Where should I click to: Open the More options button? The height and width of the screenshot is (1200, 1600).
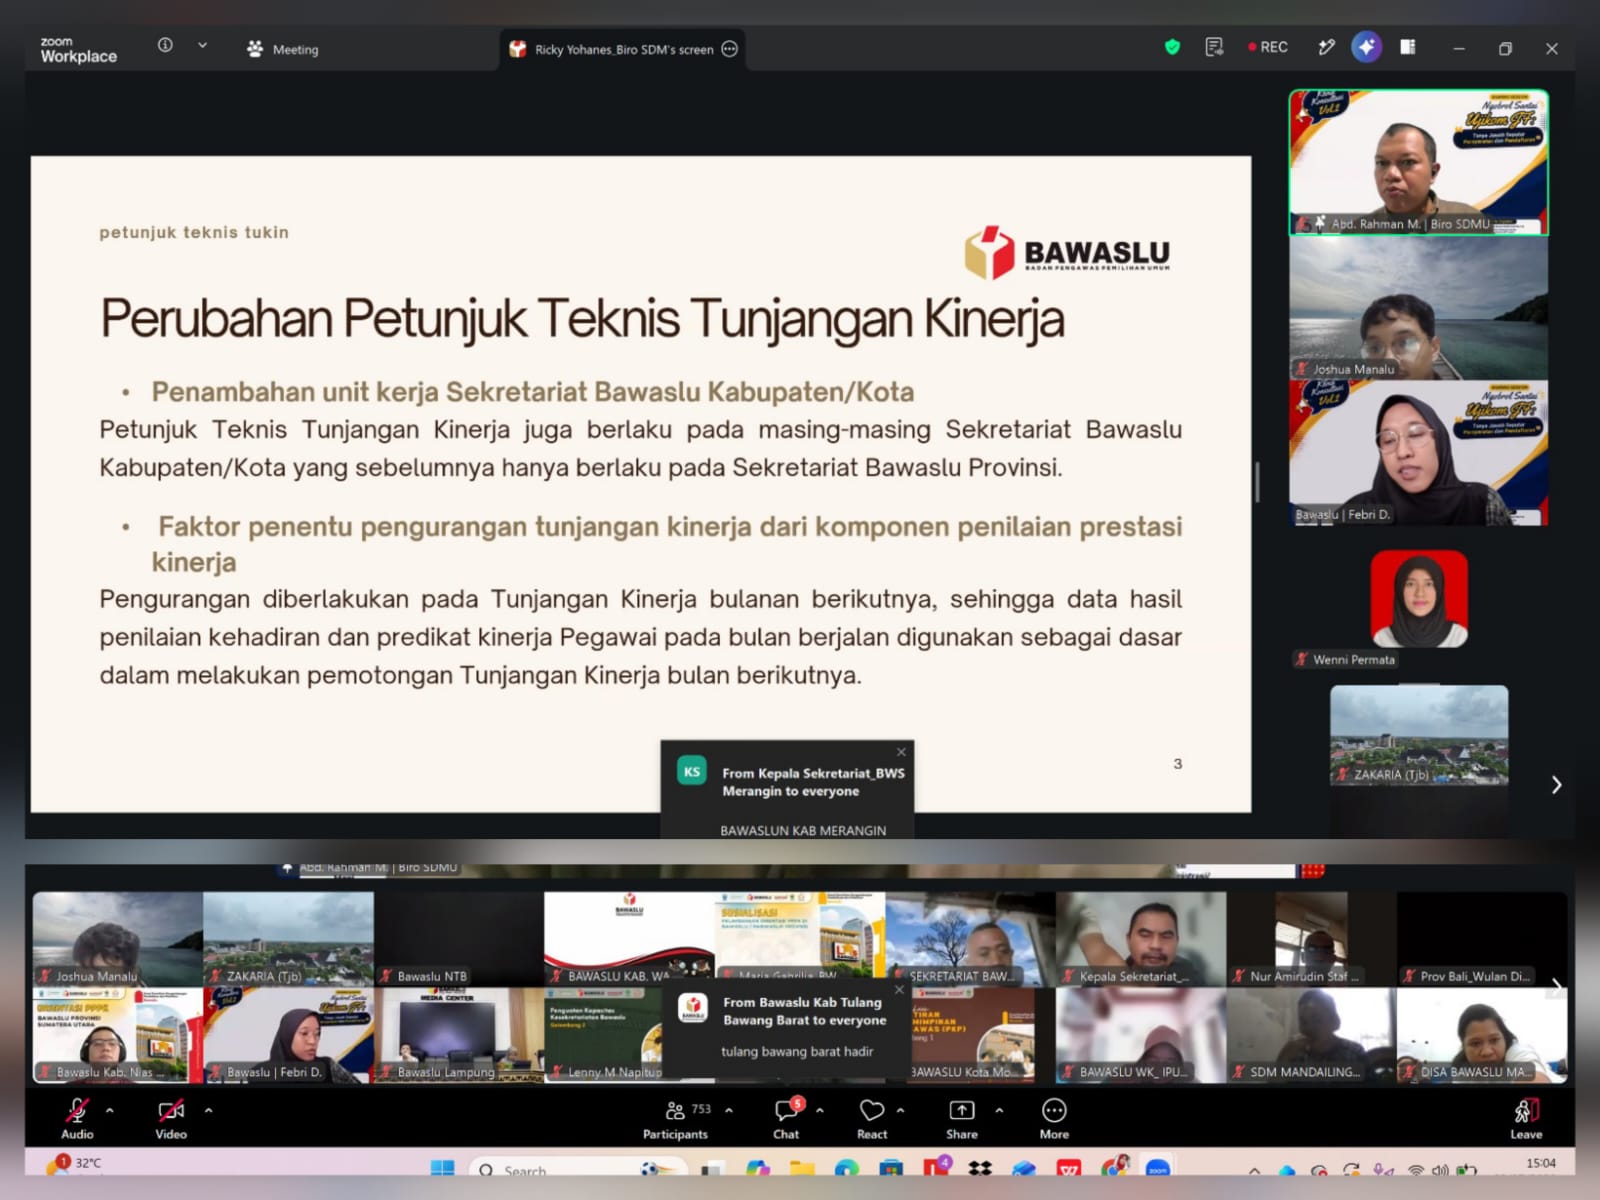[1054, 1119]
